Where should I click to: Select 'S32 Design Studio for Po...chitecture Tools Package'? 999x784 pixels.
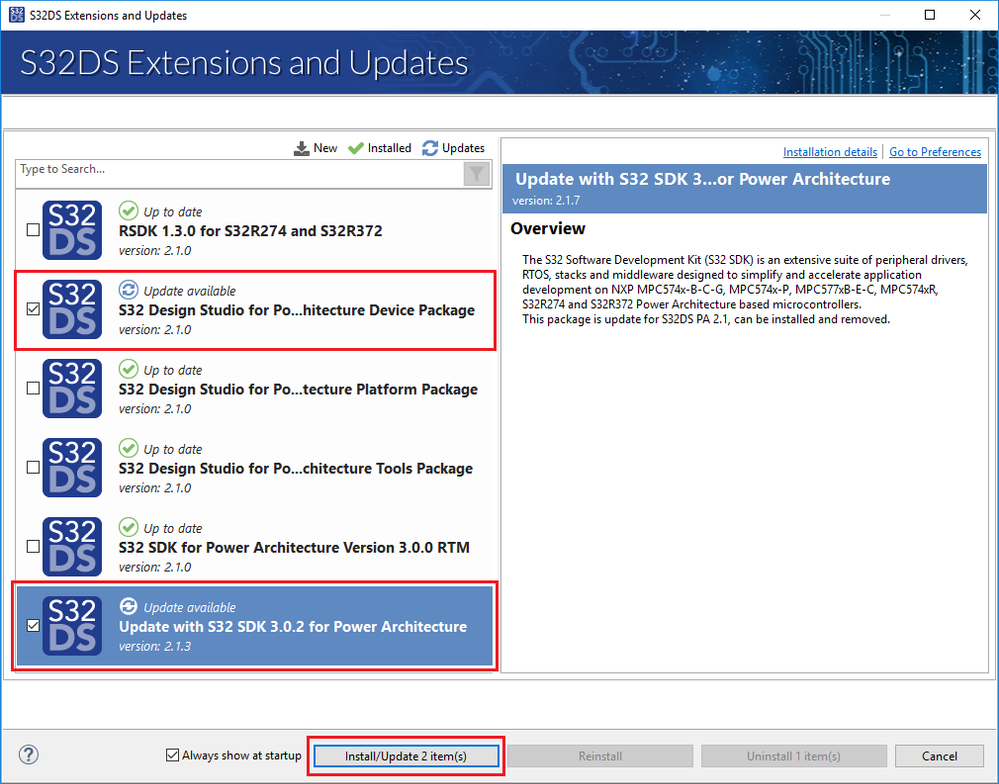pyautogui.click(x=296, y=468)
